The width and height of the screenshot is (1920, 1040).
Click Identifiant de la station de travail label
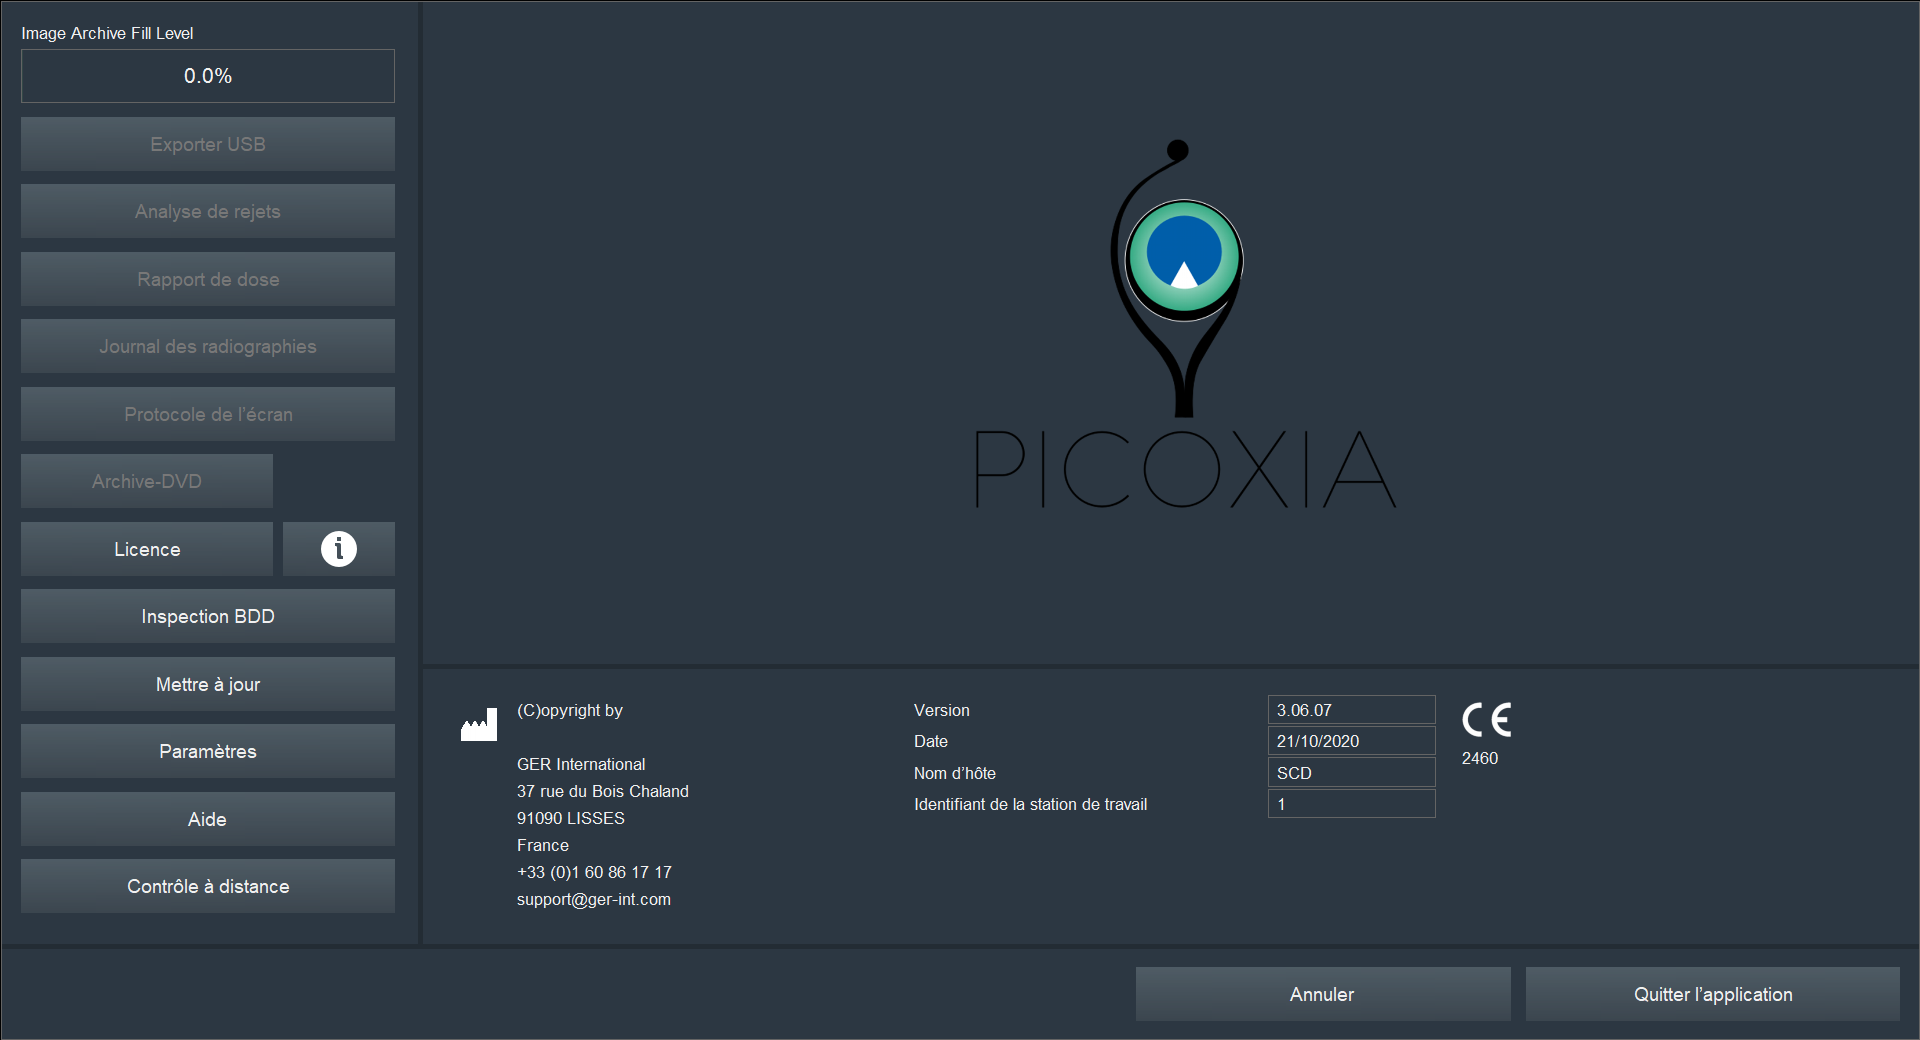[x=1031, y=804]
